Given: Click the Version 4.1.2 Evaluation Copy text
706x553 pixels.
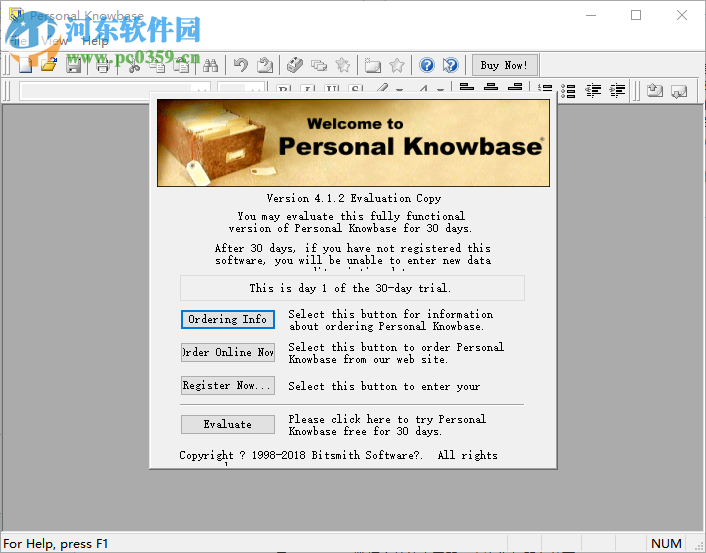Looking at the screenshot, I should [353, 198].
